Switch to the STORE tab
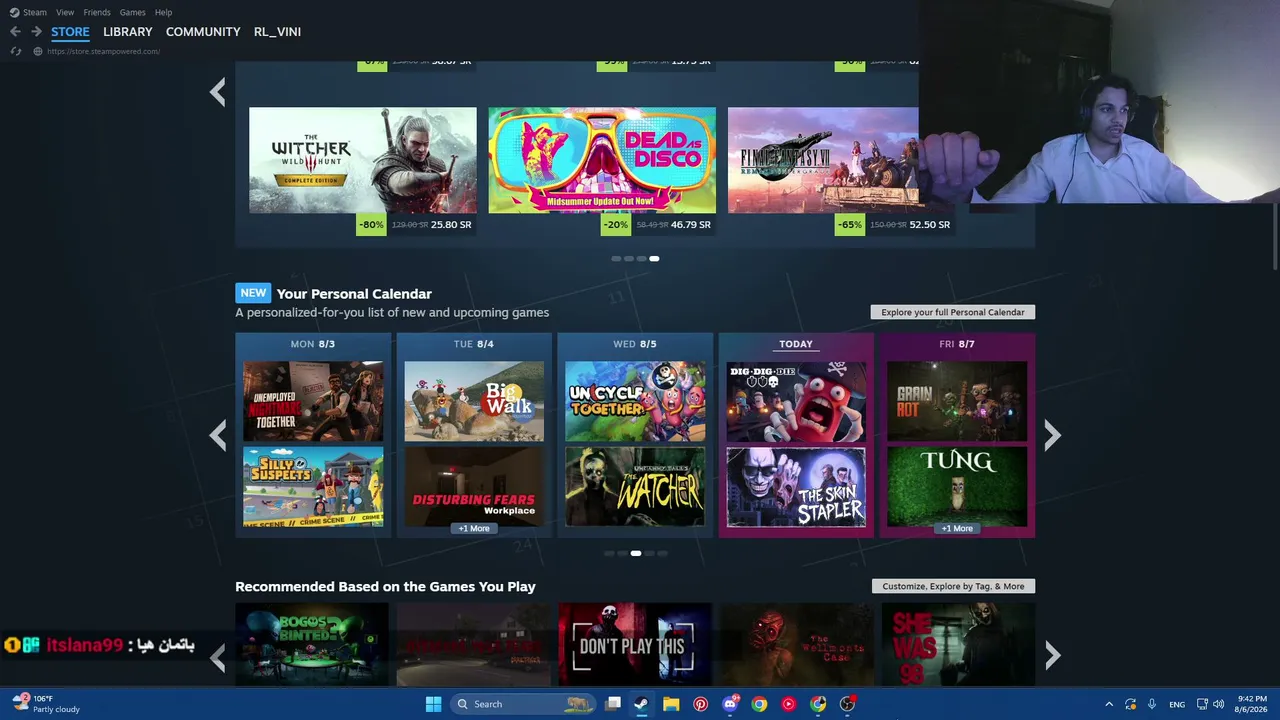 tap(70, 32)
